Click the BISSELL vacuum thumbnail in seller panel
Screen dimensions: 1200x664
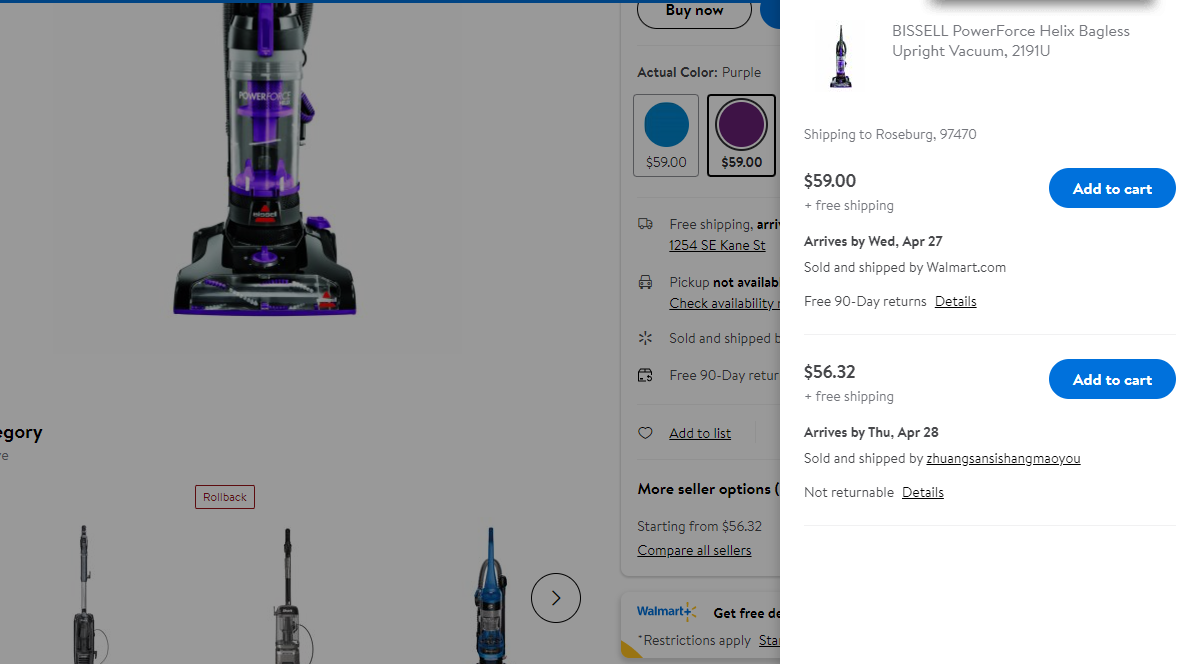tap(841, 56)
